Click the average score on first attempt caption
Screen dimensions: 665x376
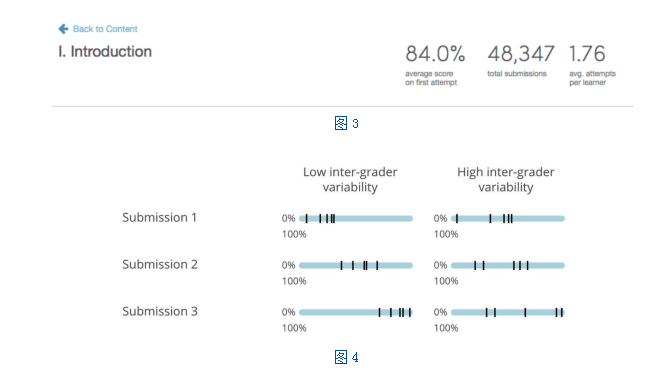(x=431, y=78)
